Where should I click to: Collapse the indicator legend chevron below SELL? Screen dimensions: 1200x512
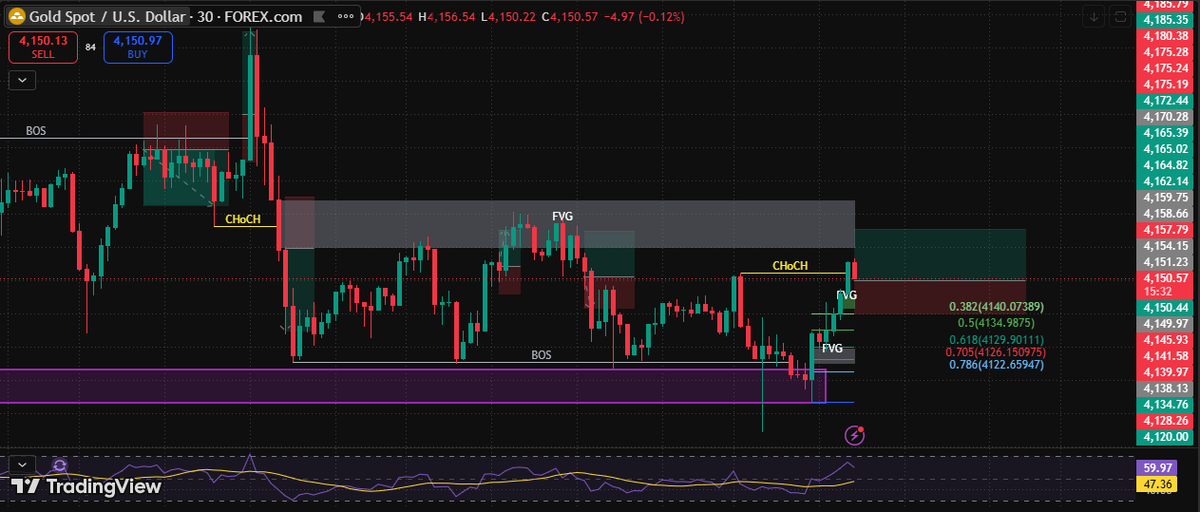click(21, 81)
